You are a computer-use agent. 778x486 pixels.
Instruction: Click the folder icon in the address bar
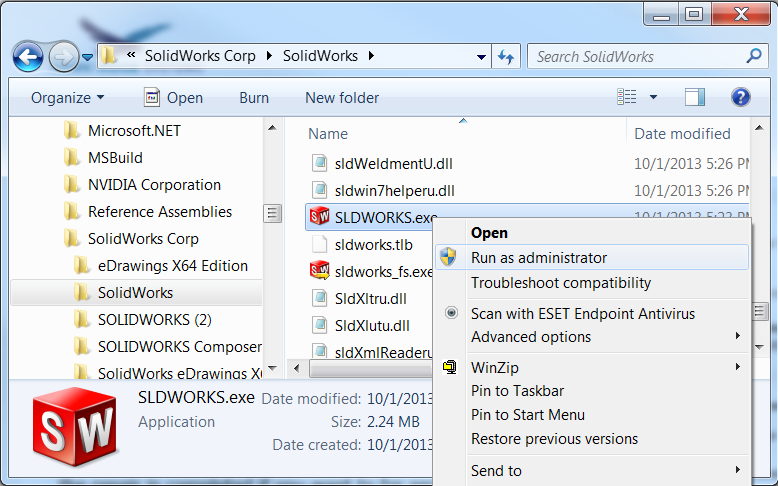109,56
